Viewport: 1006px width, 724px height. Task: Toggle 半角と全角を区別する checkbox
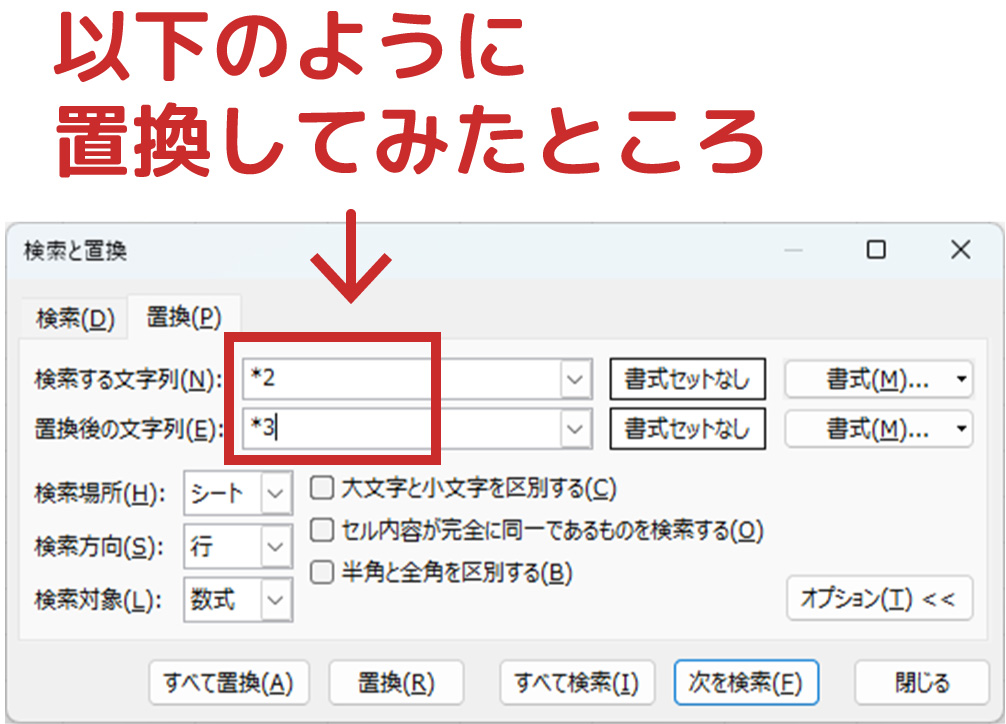(x=322, y=573)
